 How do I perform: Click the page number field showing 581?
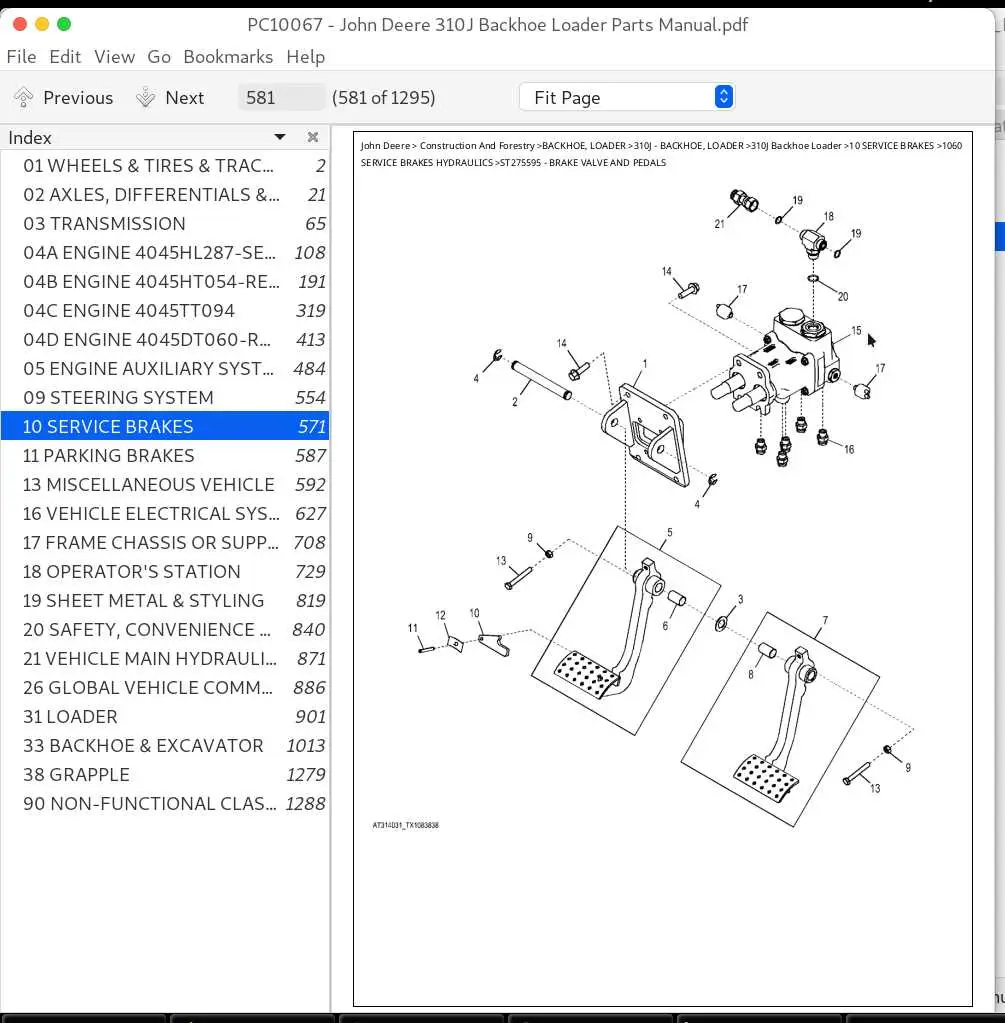click(x=281, y=97)
